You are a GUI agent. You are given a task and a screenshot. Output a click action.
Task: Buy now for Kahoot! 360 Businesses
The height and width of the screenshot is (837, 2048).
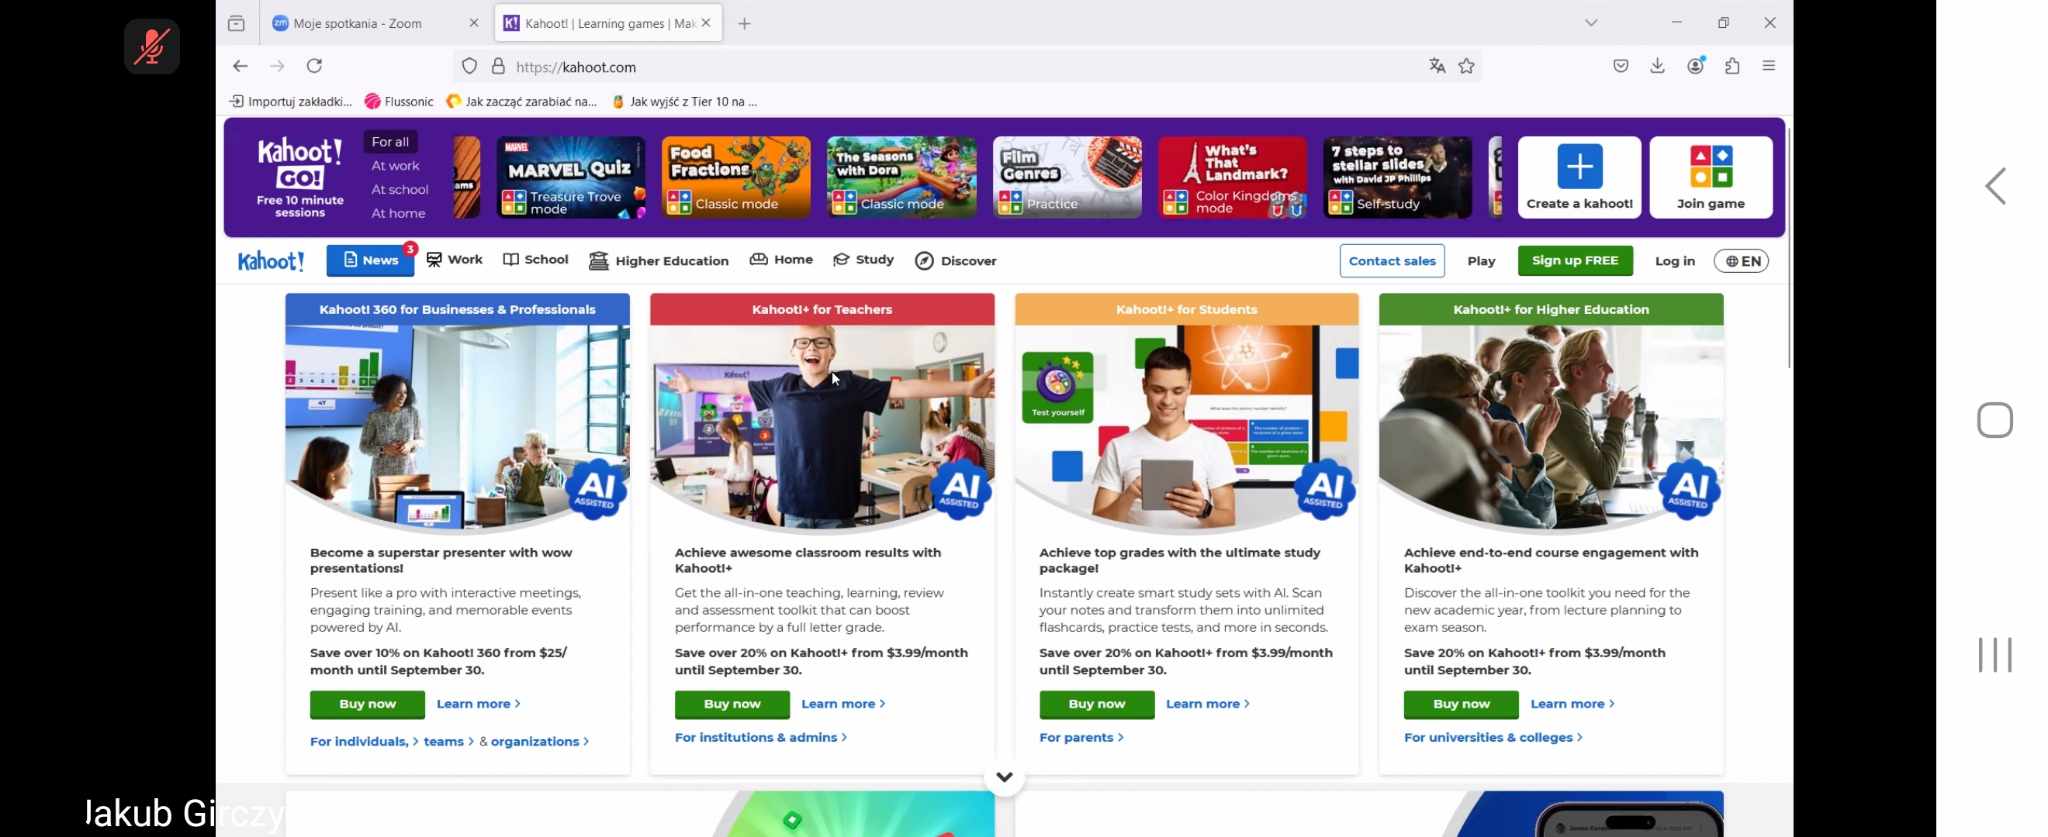(367, 705)
